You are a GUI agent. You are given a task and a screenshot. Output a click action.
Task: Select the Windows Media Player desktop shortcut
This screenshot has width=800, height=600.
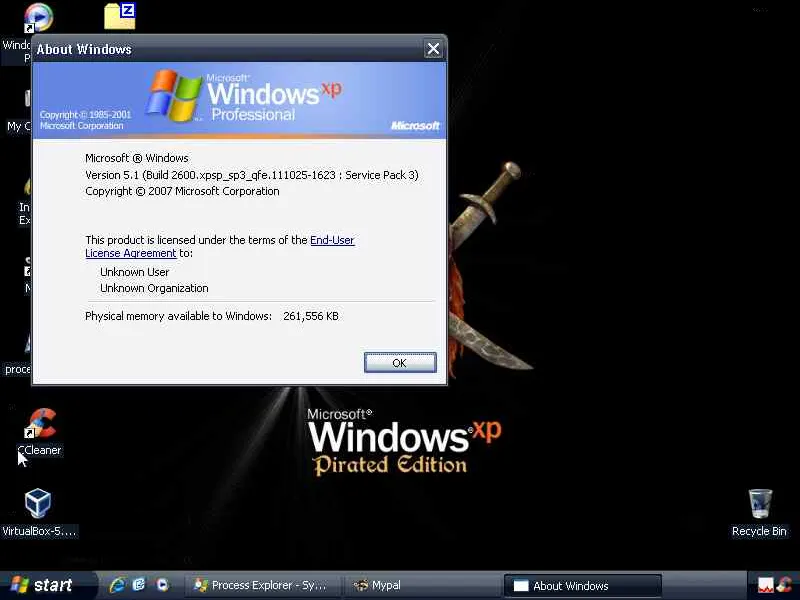(37, 17)
